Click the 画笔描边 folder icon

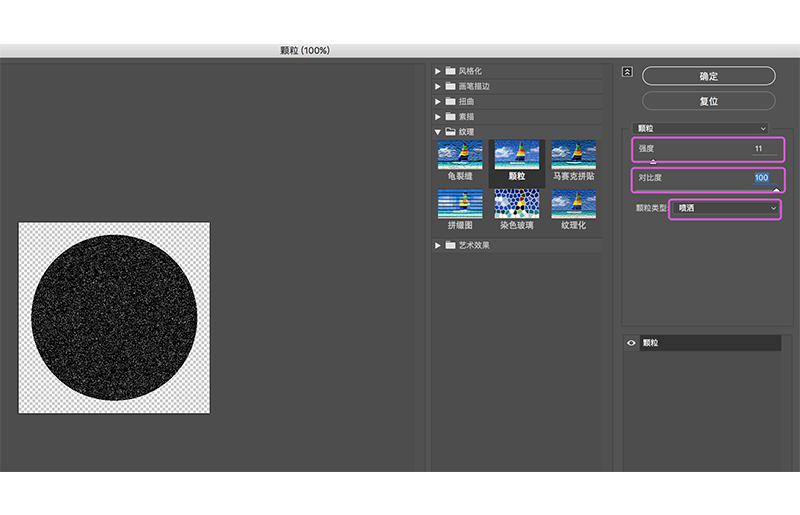coord(451,86)
